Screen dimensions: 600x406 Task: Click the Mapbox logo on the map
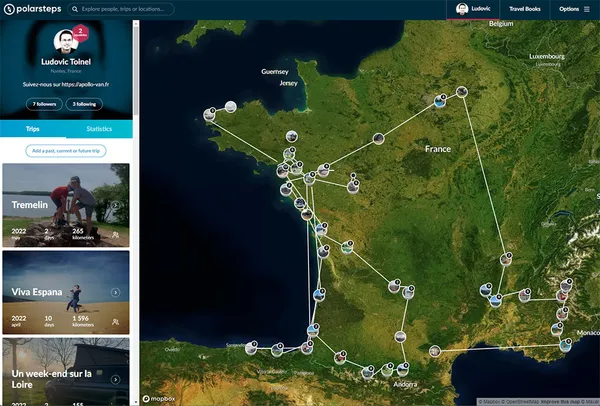(x=159, y=399)
